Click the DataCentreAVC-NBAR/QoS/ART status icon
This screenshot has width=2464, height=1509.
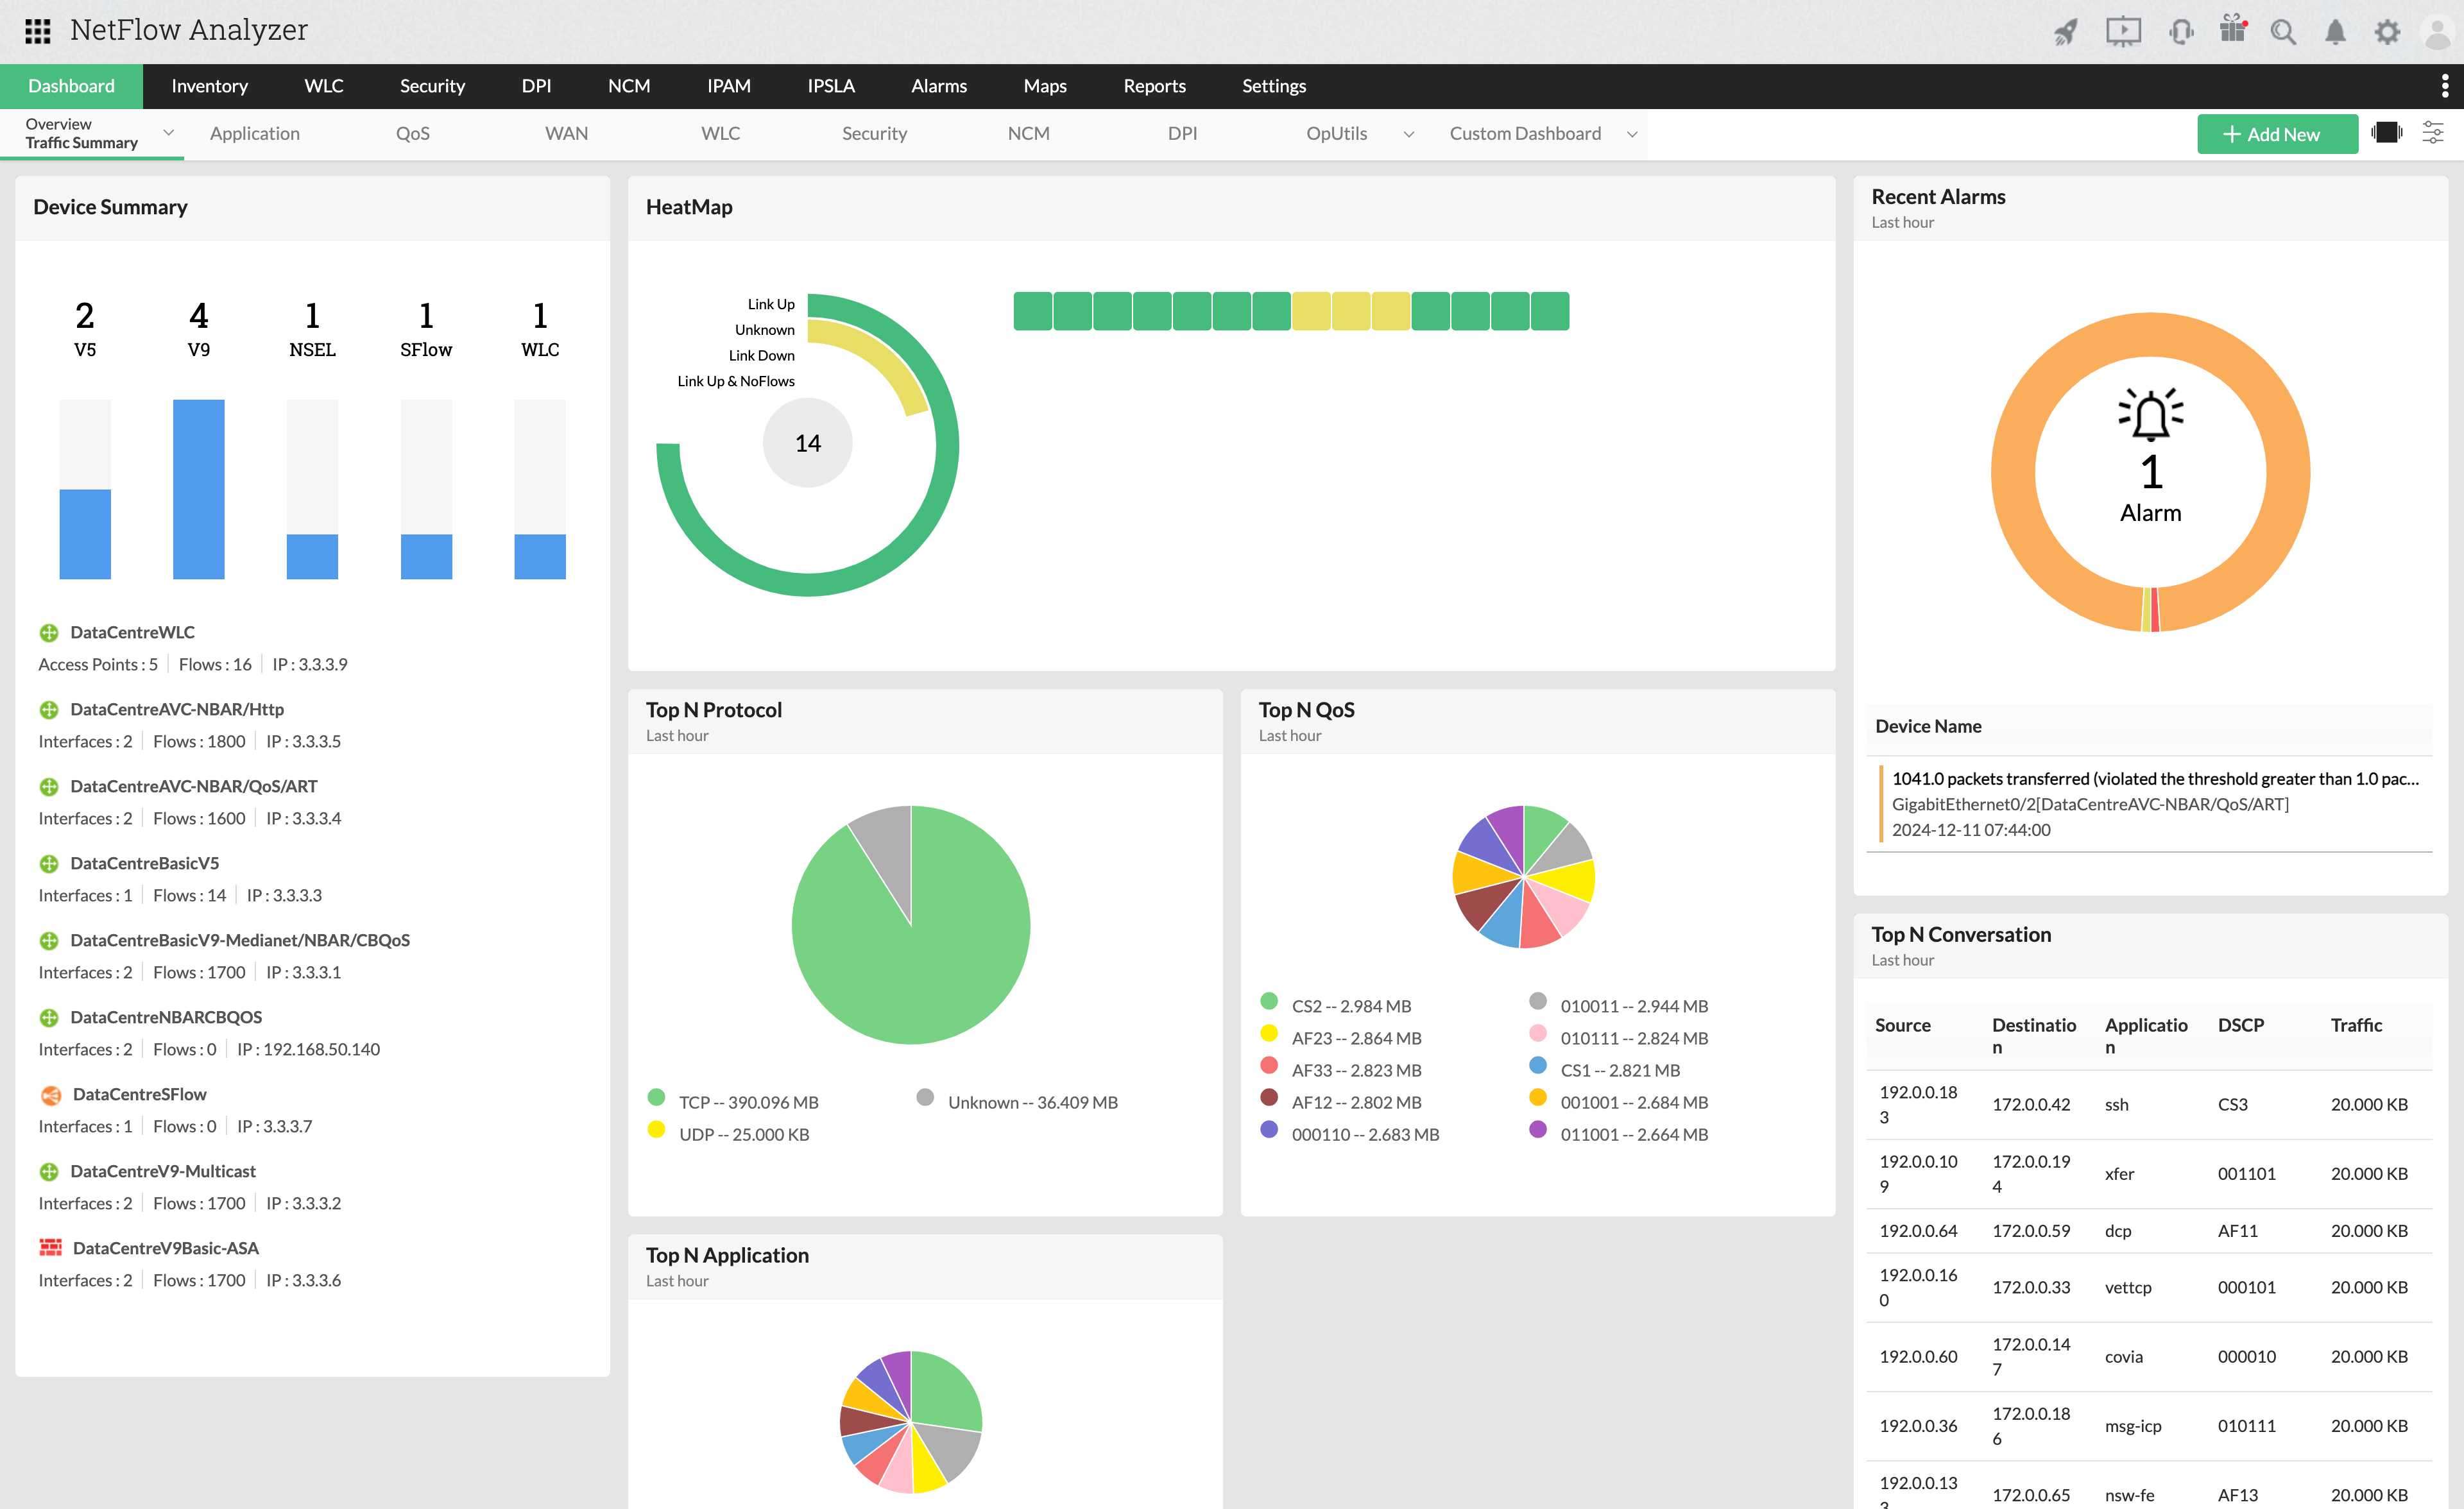[48, 787]
